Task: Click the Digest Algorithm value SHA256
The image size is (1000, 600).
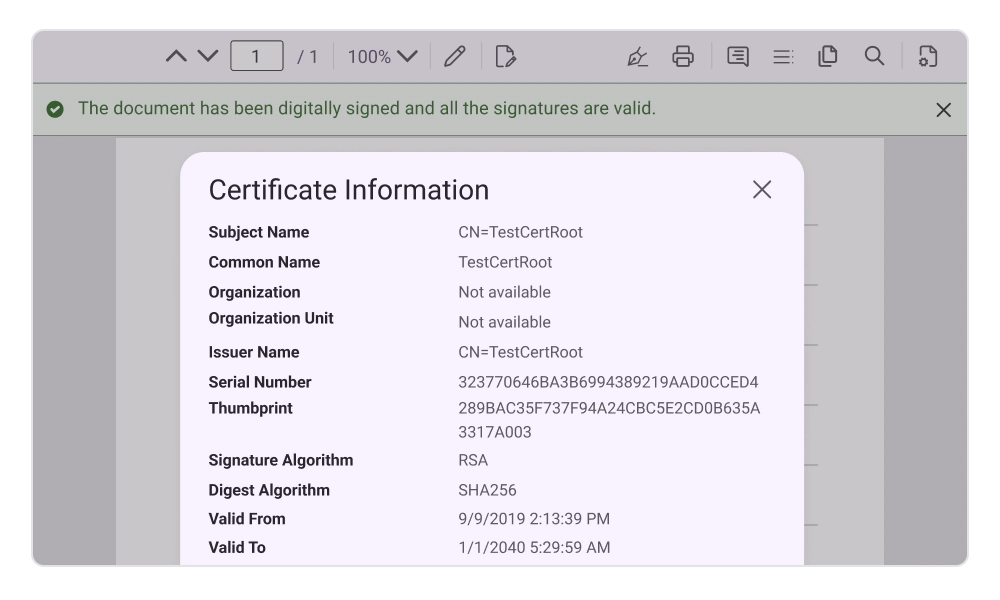Action: pos(487,490)
